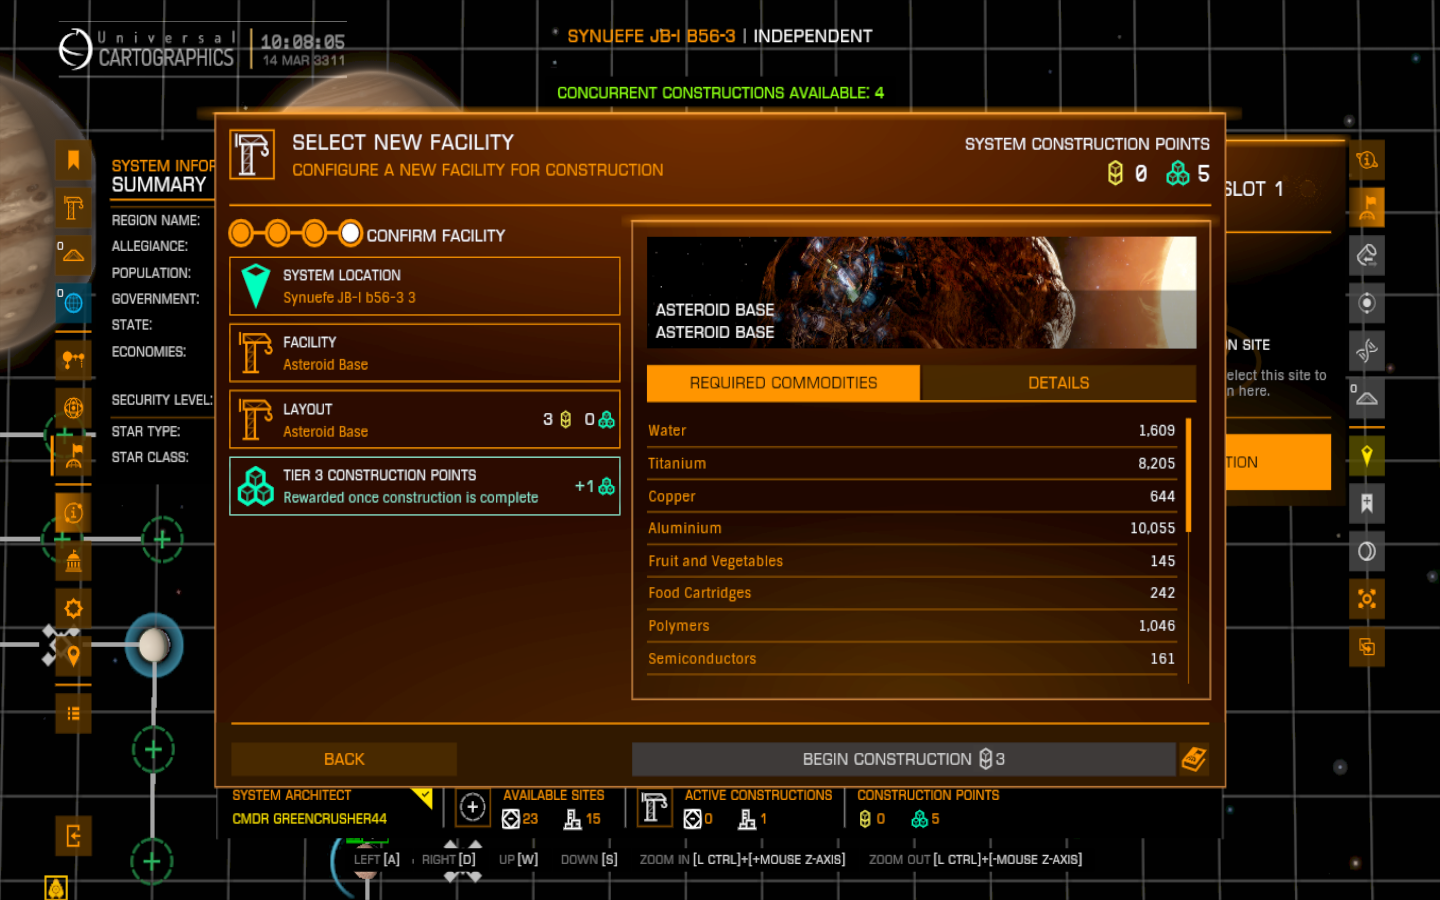The width and height of the screenshot is (1440, 900).
Task: Open the Facility Asteroid Base row
Action: (425, 353)
